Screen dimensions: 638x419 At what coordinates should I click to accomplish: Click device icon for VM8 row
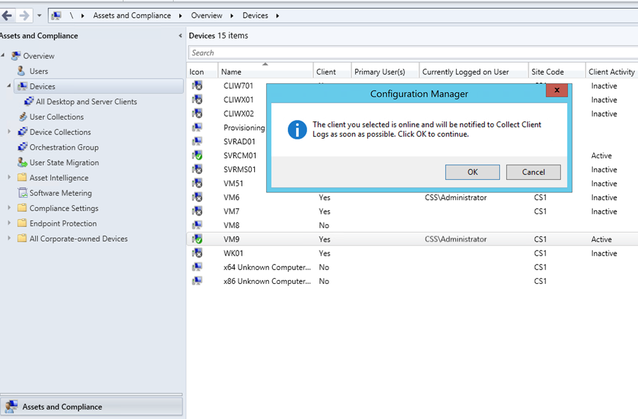point(197,225)
